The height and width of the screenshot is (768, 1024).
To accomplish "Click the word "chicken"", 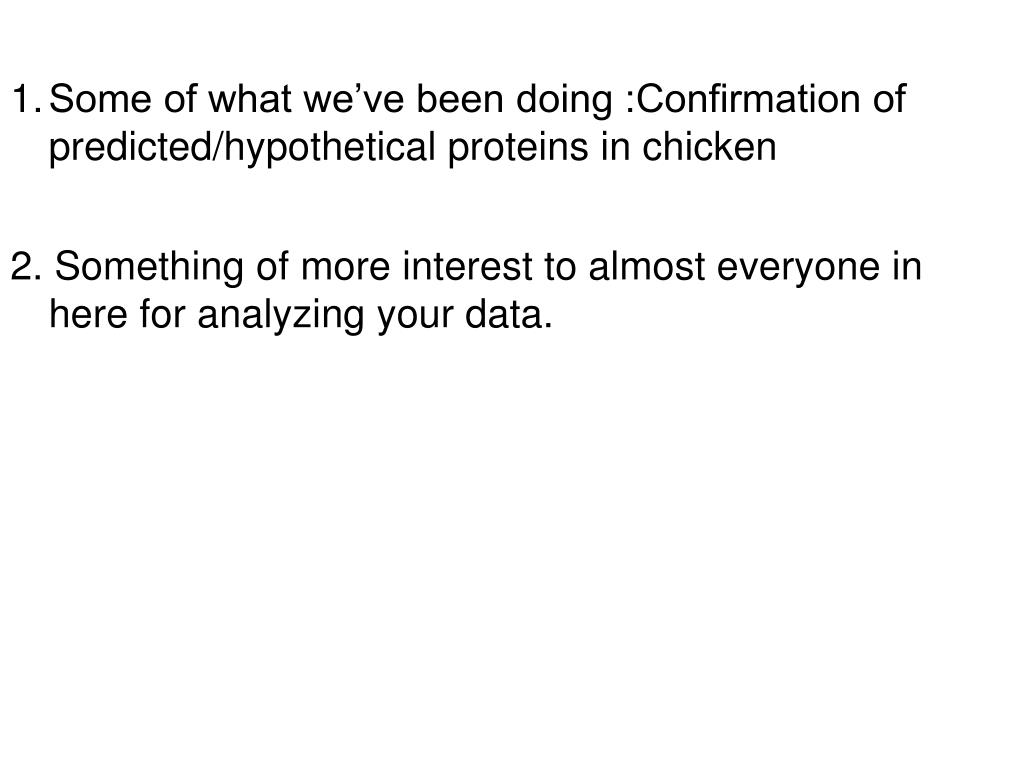I will [709, 147].
